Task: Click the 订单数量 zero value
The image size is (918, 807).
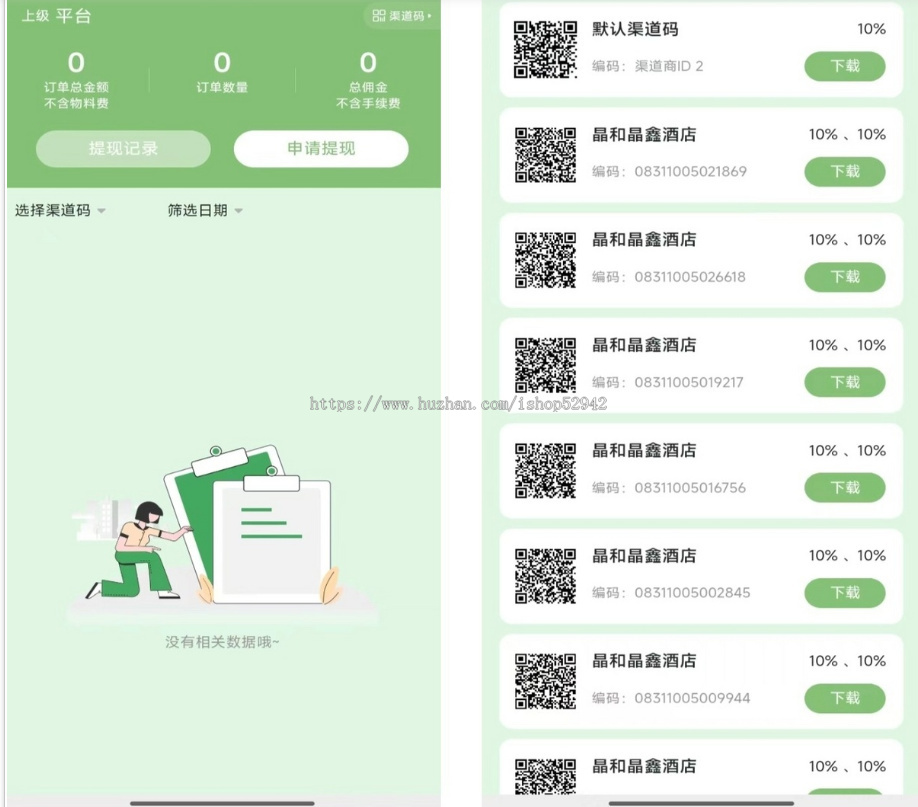Action: click(x=222, y=63)
